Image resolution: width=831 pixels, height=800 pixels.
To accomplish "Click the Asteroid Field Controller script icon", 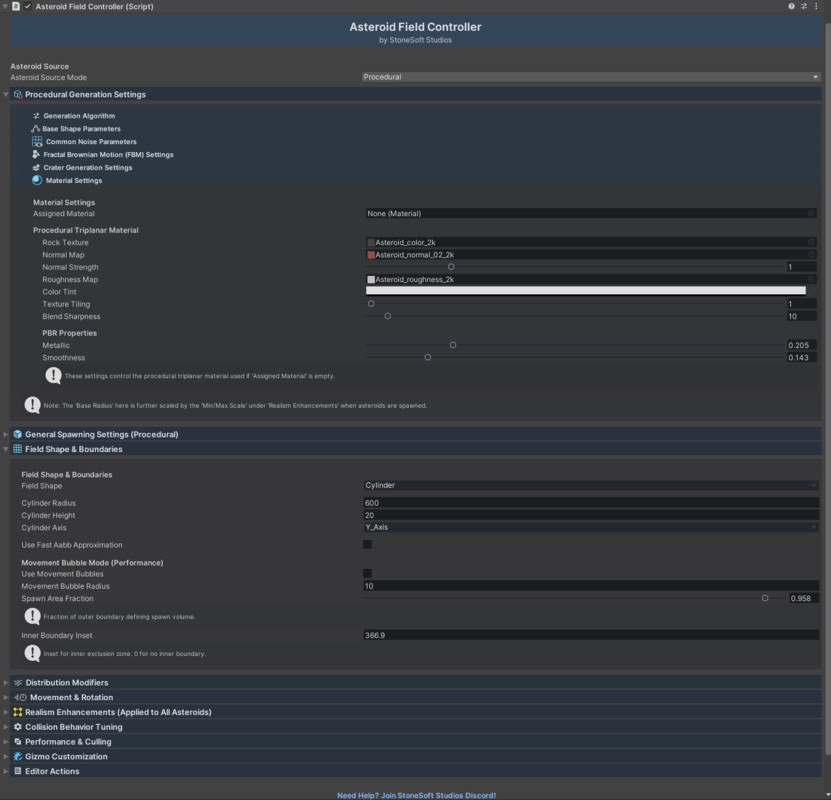I will point(16,6).
